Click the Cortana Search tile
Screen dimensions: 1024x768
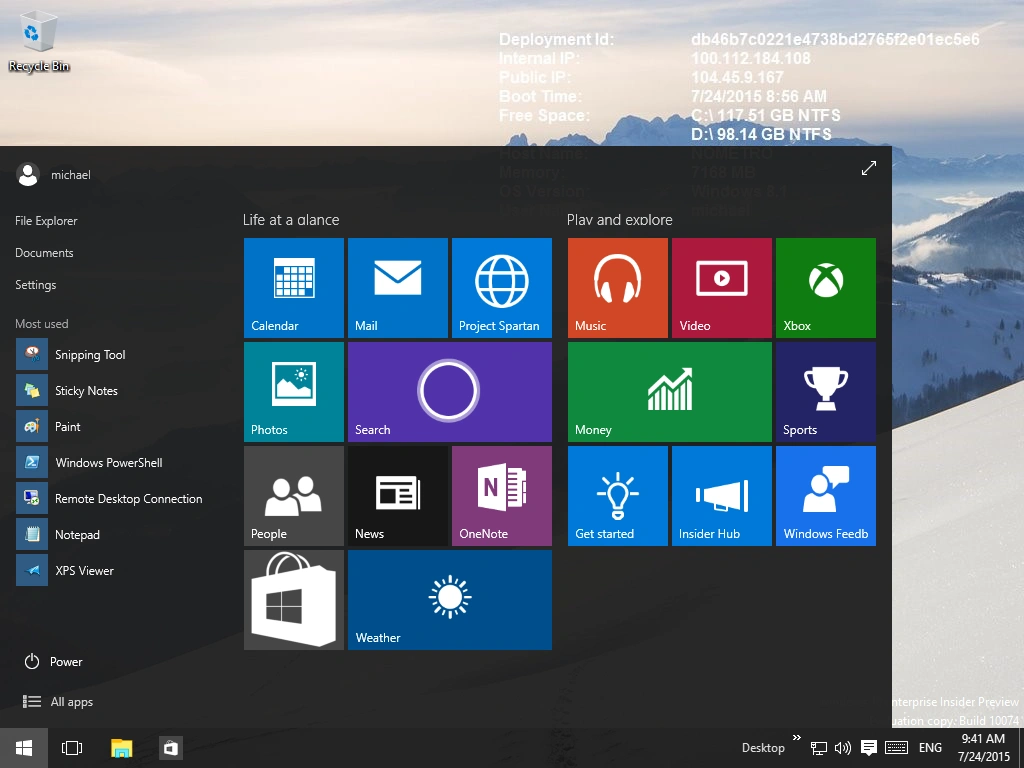[449, 391]
